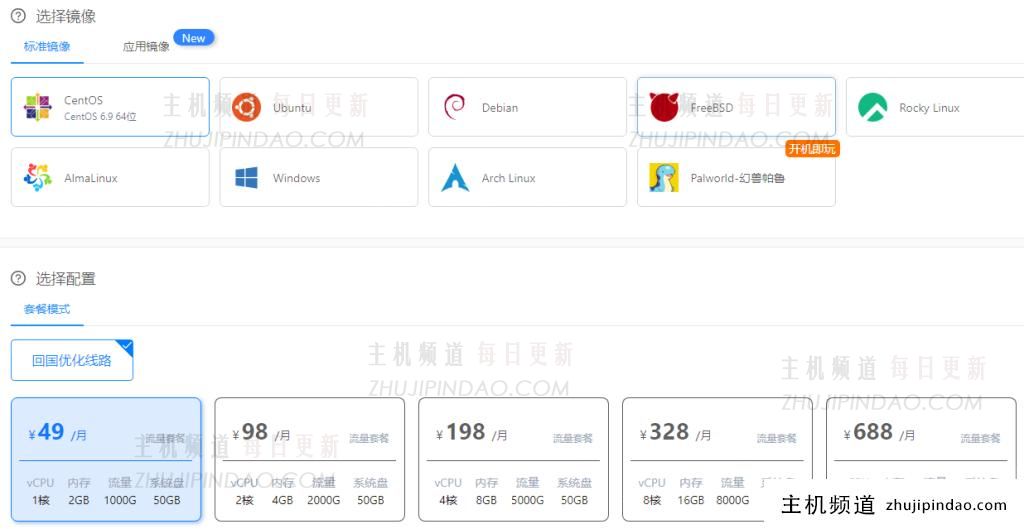Click the 8GB memory value

click(x=487, y=500)
